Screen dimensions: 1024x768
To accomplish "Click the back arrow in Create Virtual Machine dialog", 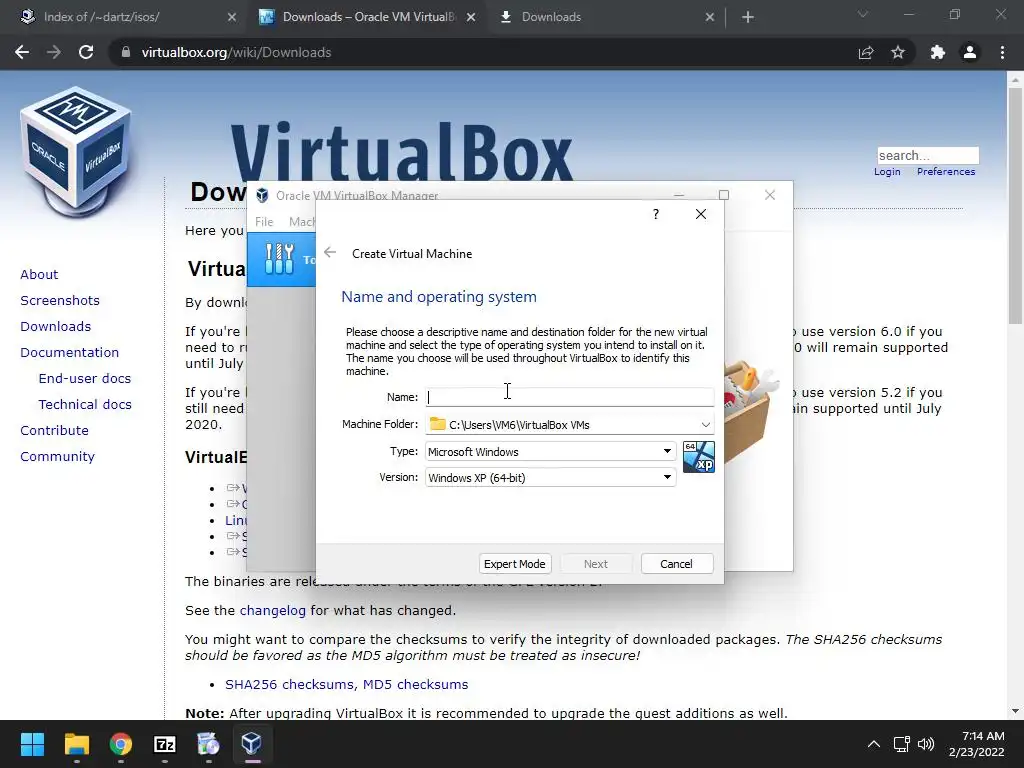I will coord(330,253).
